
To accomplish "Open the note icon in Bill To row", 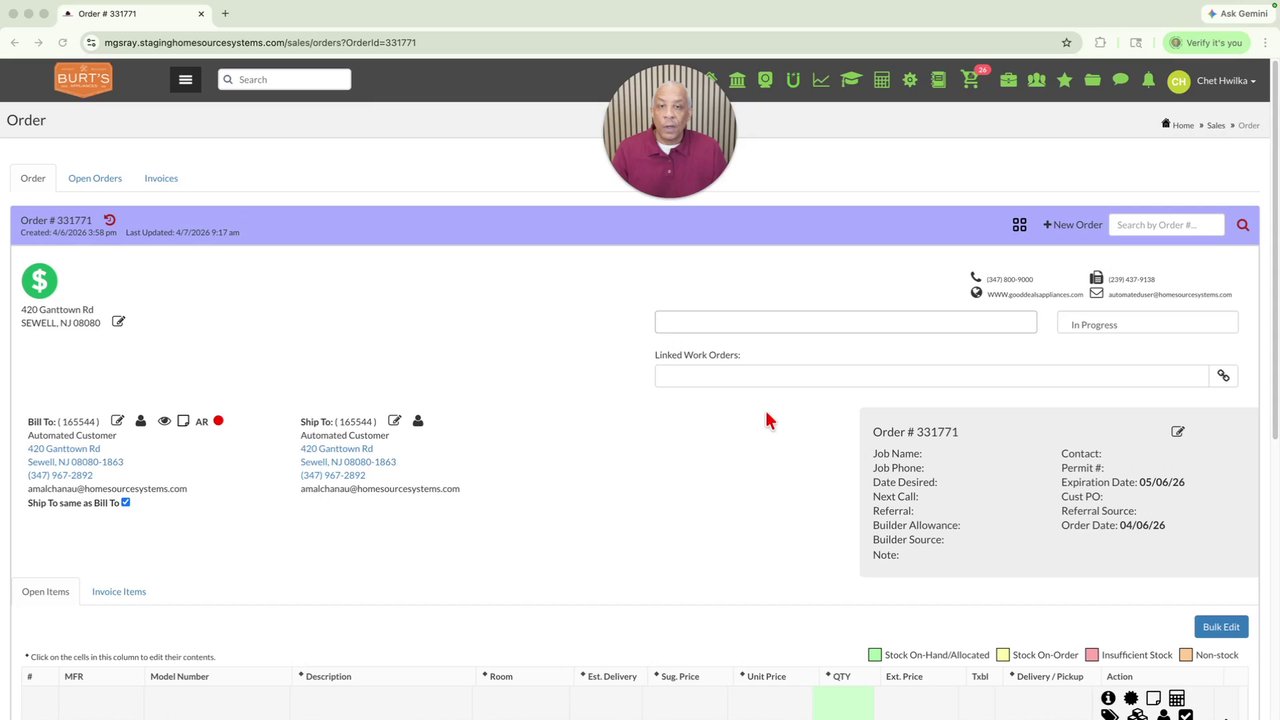I will coord(183,421).
